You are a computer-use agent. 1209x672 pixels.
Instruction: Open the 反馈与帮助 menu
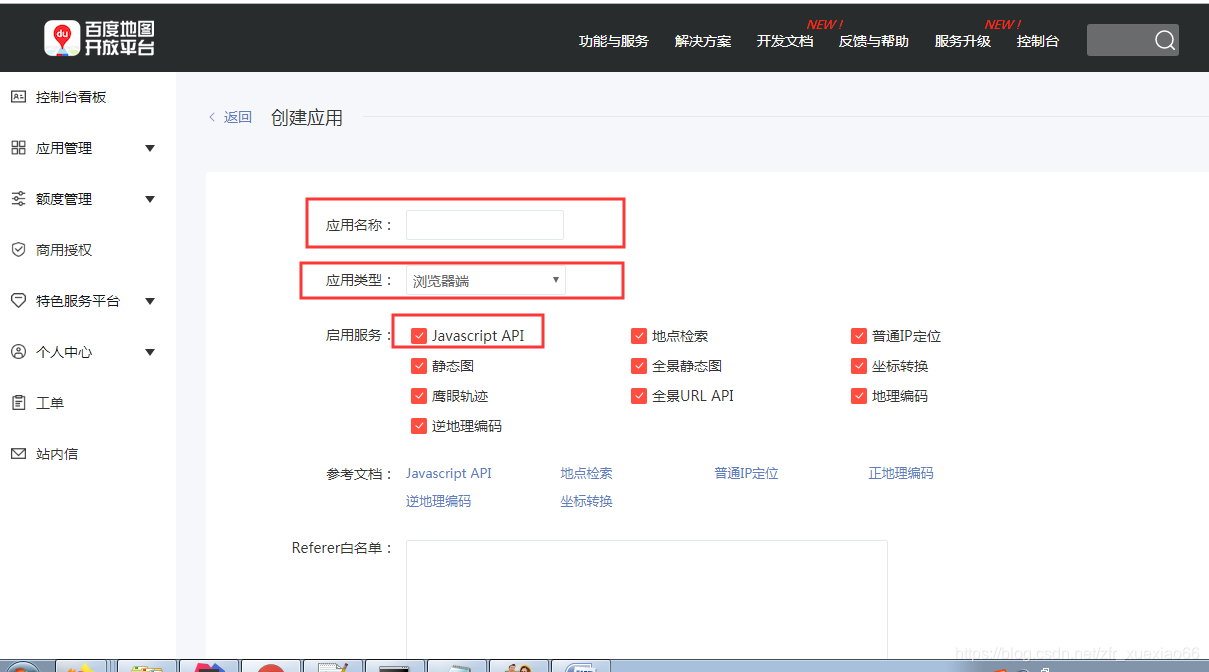tap(874, 41)
